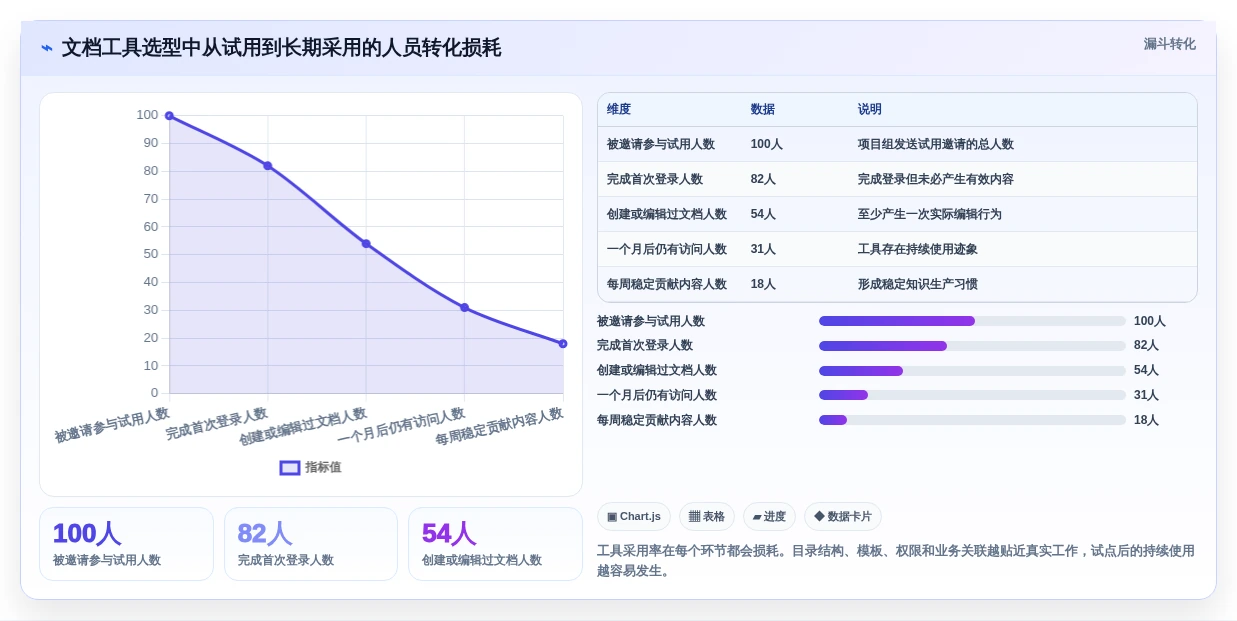1237x621 pixels.
Task: Click the 82人 value in table
Action: (763, 179)
